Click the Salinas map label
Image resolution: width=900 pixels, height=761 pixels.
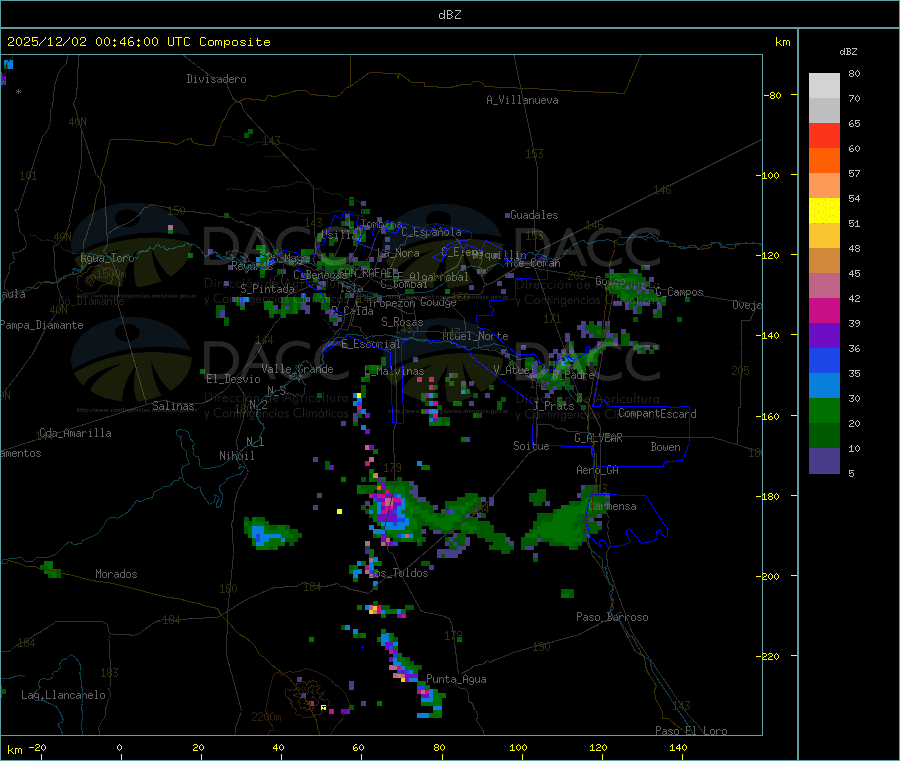[173, 406]
